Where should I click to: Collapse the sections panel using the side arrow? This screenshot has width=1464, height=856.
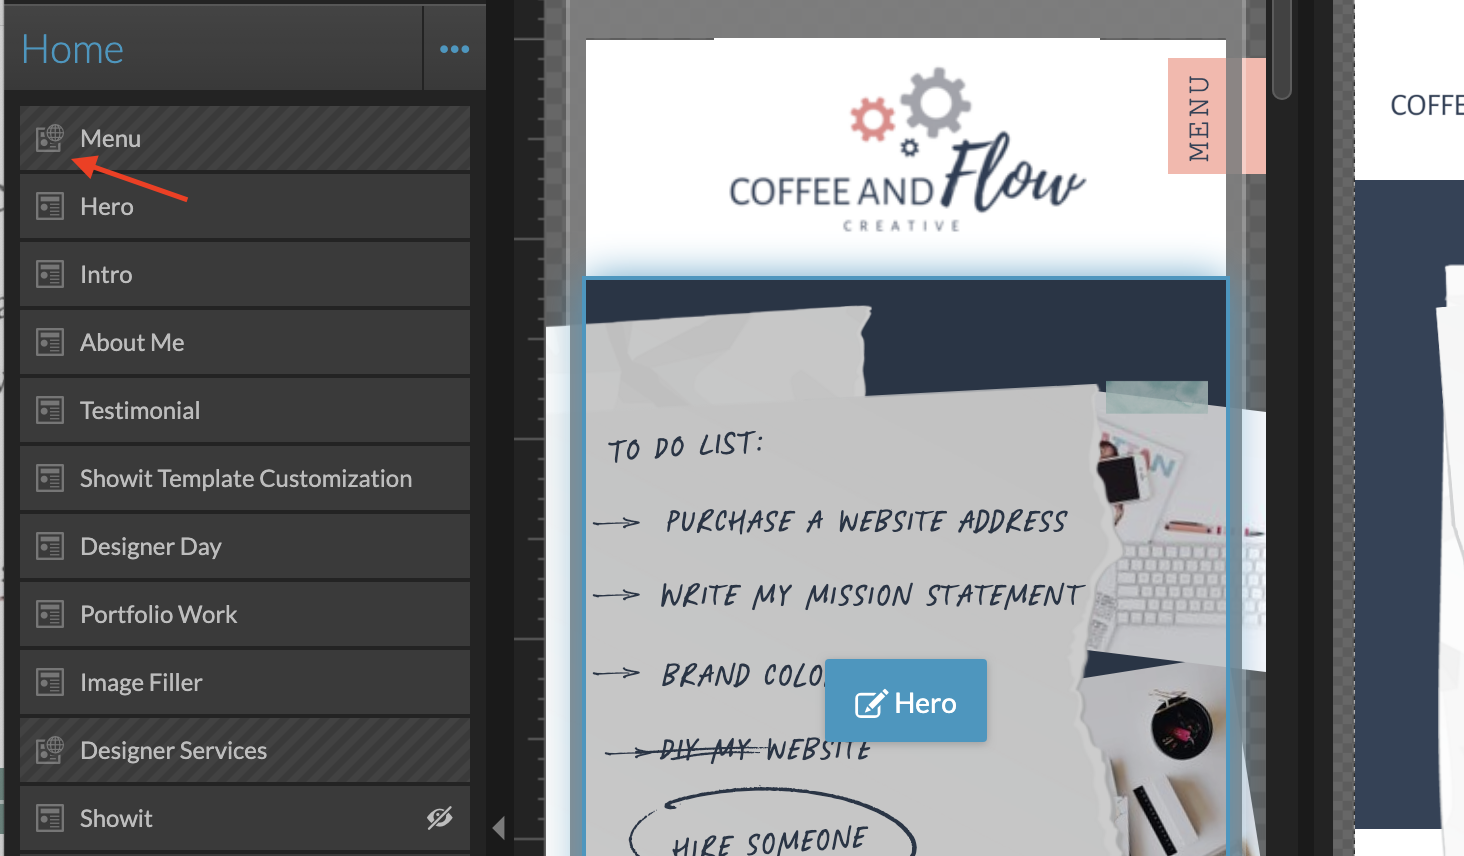[499, 827]
